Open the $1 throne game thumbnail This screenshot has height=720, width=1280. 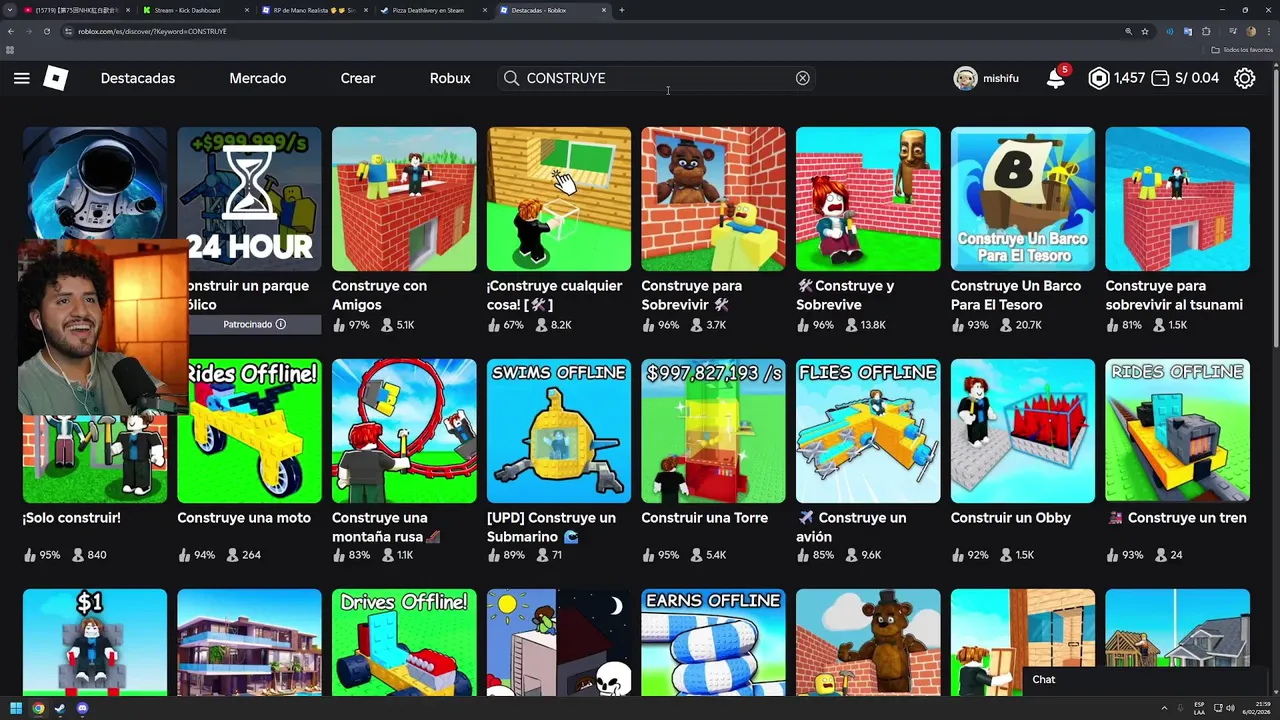pyautogui.click(x=95, y=642)
